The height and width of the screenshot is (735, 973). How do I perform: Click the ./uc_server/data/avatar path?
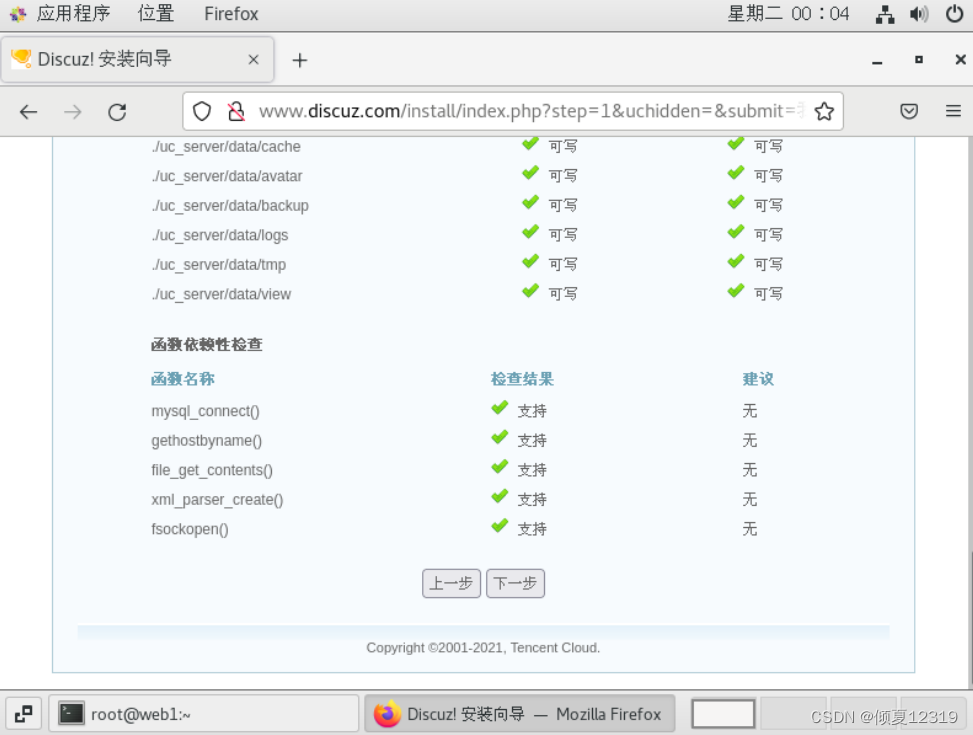(x=226, y=176)
